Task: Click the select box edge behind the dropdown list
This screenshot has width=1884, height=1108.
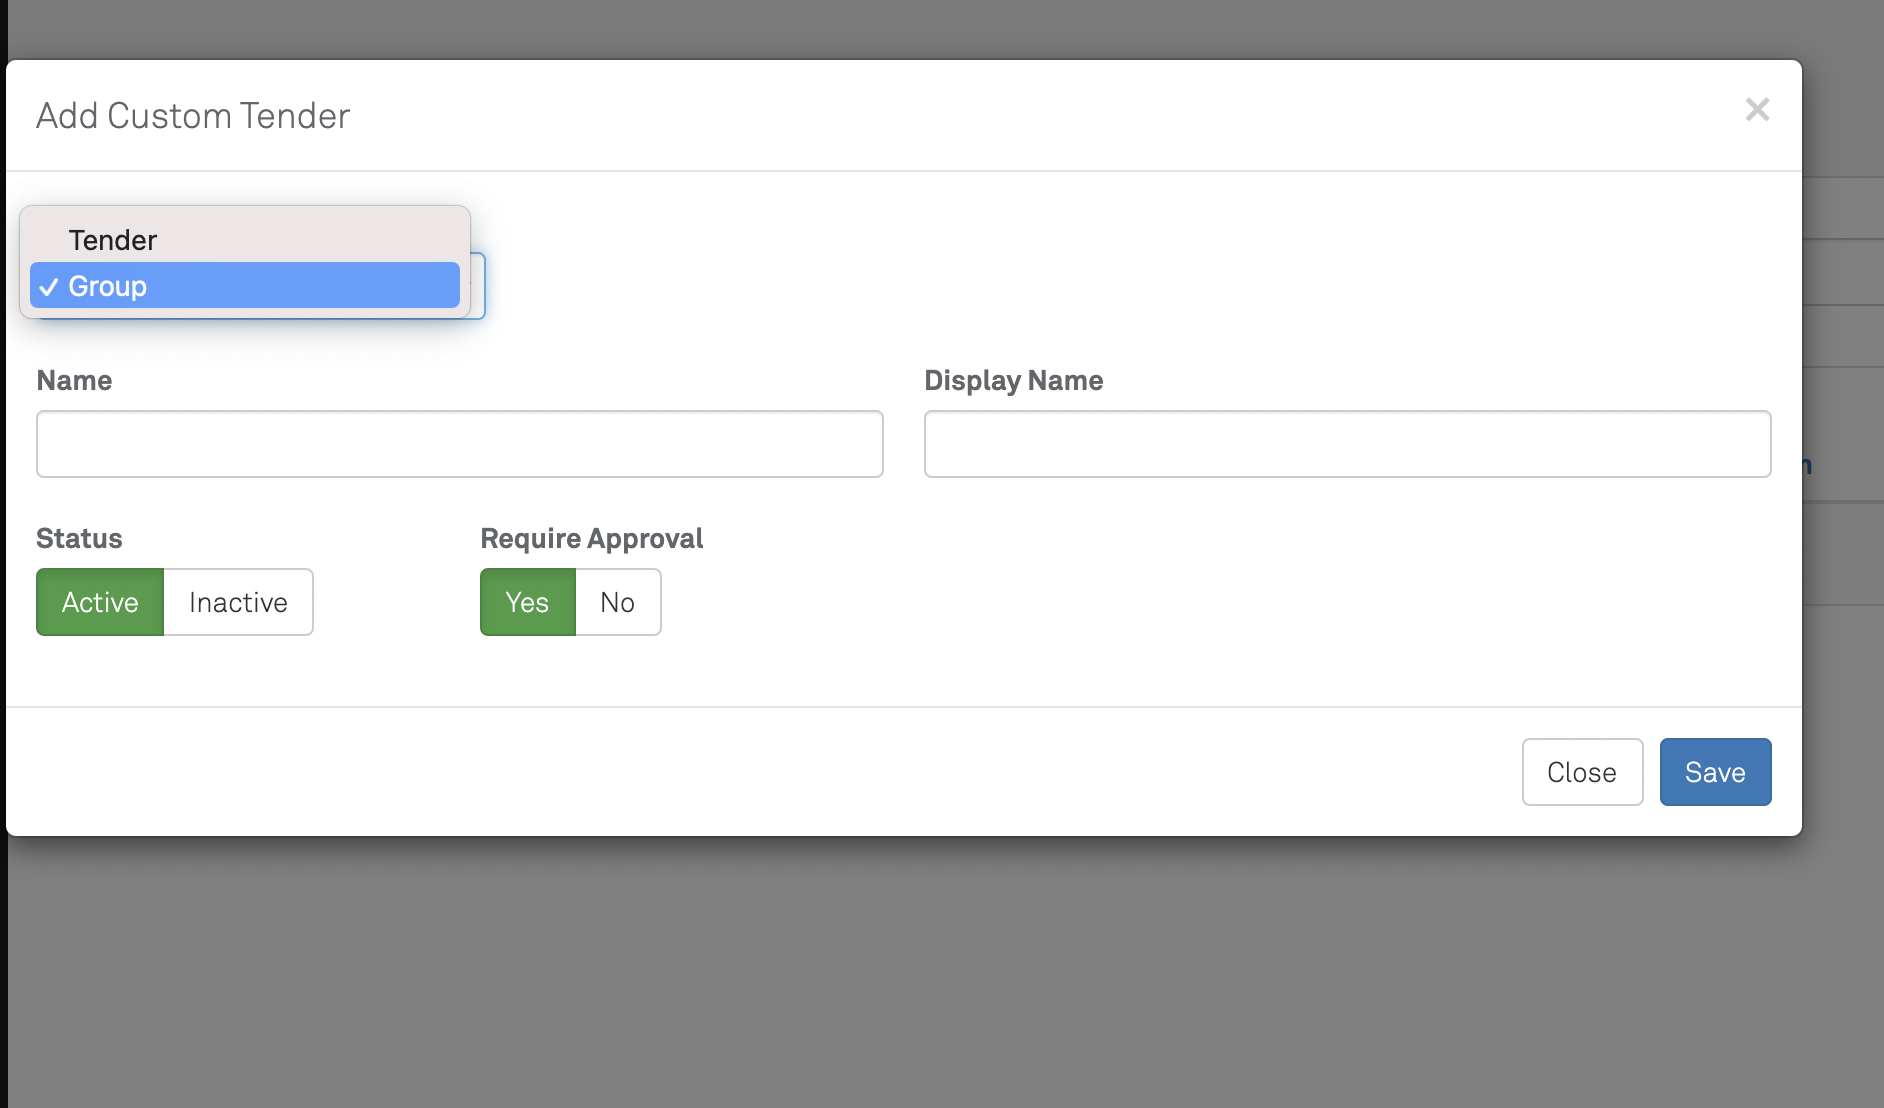Action: click(x=479, y=287)
